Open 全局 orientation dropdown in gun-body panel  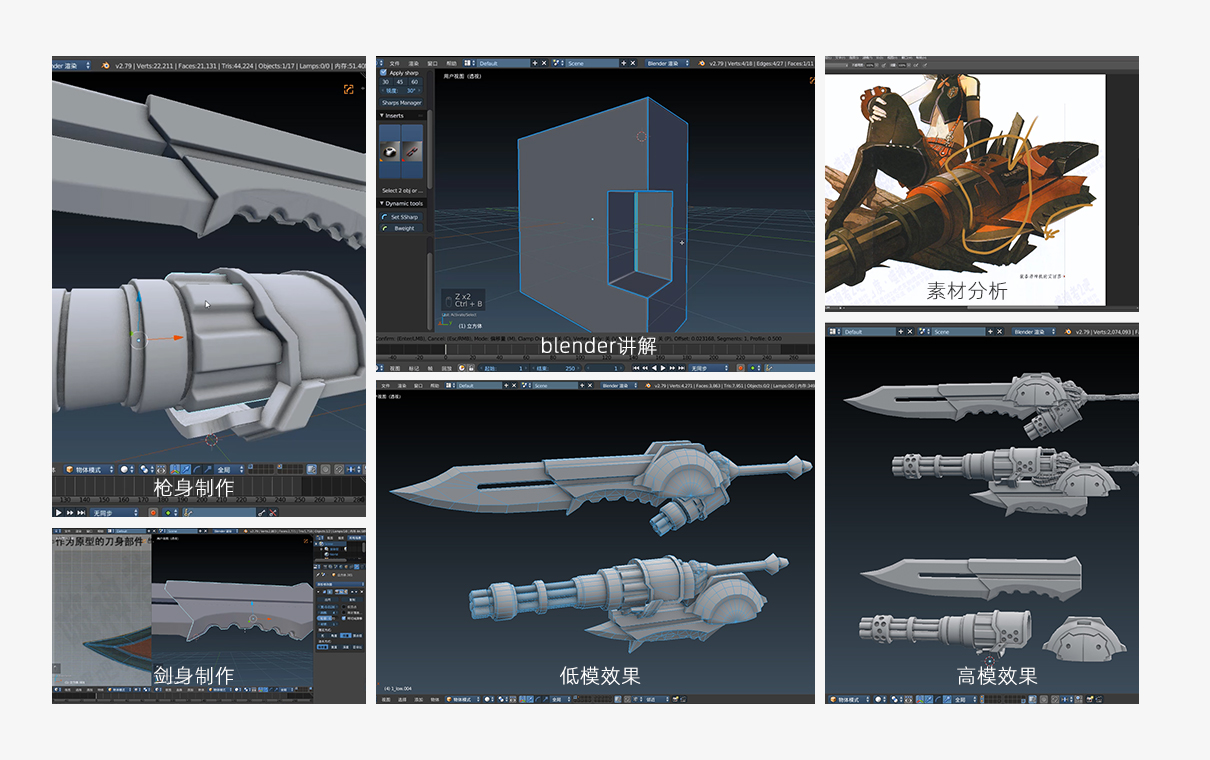point(229,469)
